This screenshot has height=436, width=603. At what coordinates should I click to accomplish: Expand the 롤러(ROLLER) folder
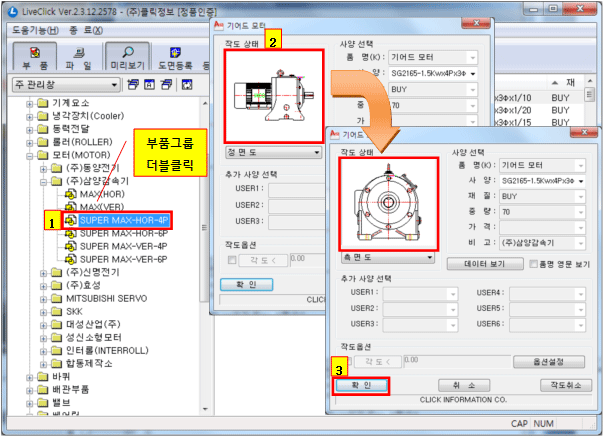pyautogui.click(x=29, y=142)
